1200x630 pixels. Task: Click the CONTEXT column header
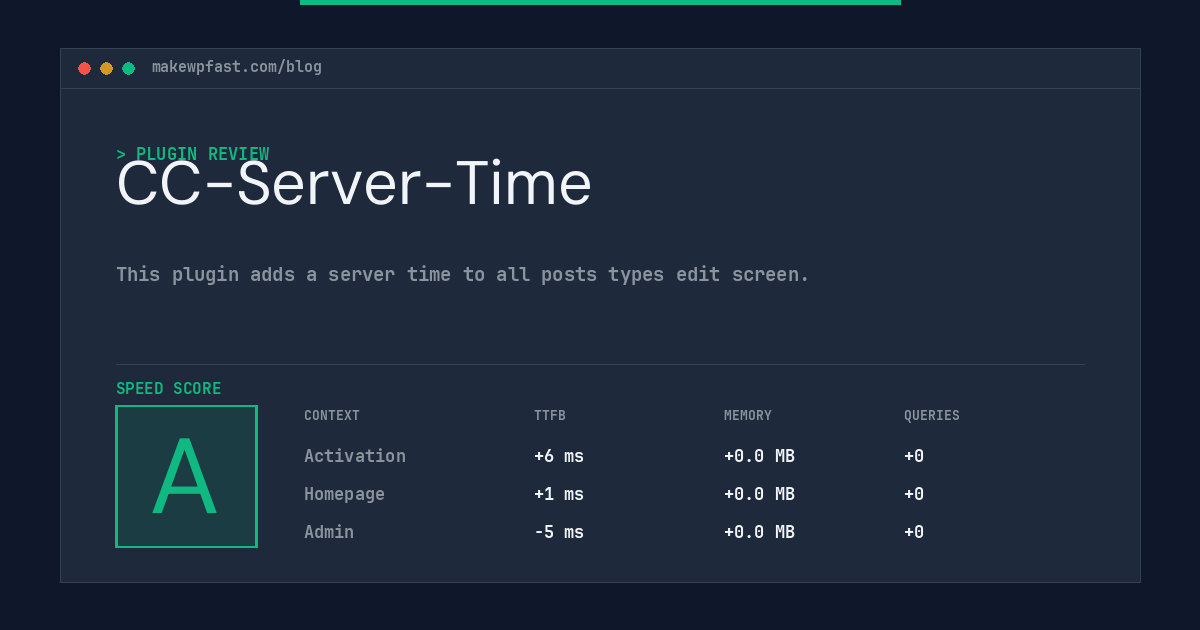pos(332,416)
